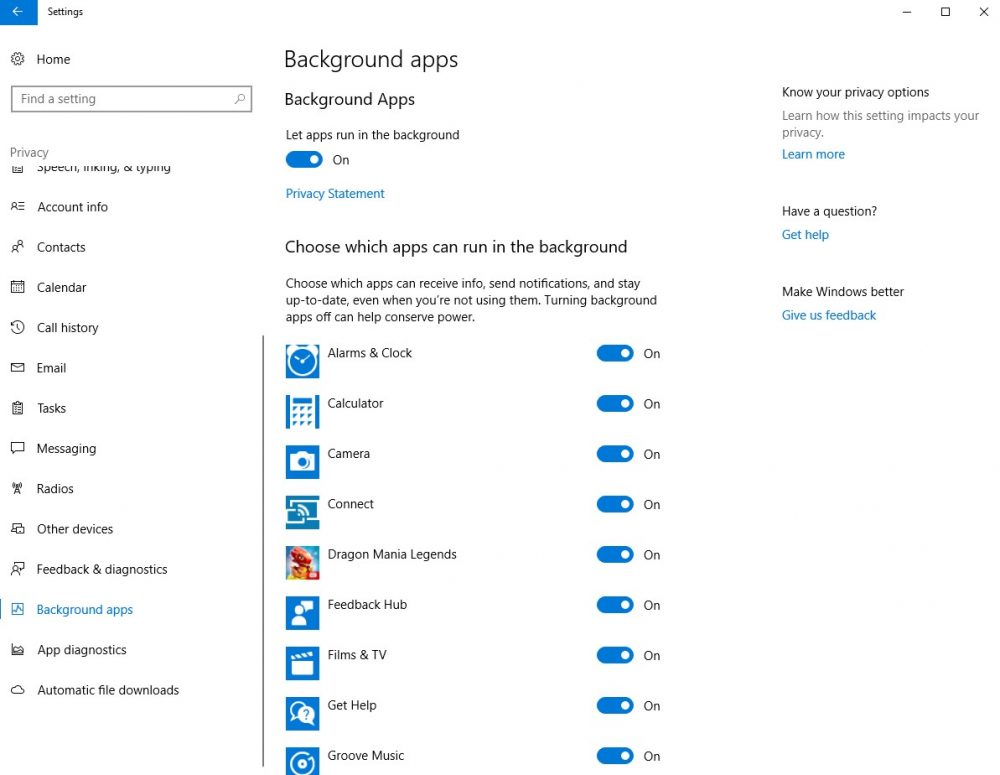Click the Learn more privacy link
This screenshot has width=1000, height=775.
click(x=813, y=154)
